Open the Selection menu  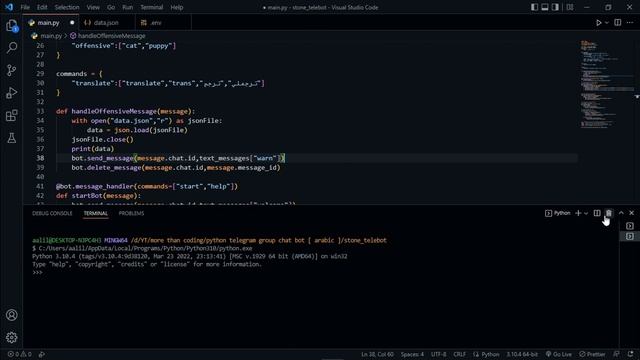[67, 7]
